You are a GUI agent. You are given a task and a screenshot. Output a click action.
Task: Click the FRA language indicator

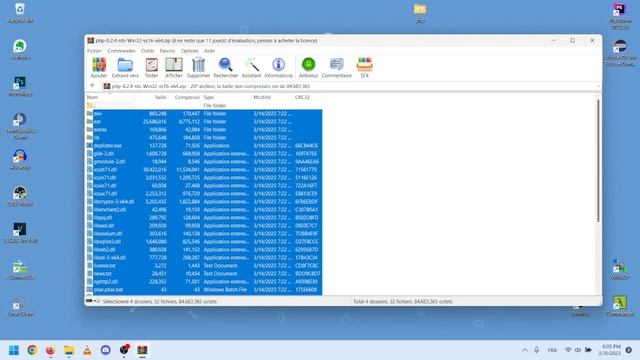(x=552, y=350)
